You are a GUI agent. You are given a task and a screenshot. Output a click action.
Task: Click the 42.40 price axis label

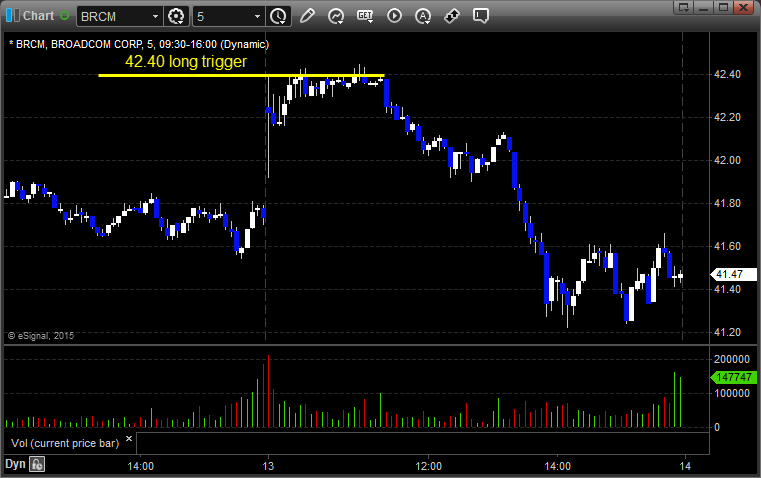click(728, 74)
